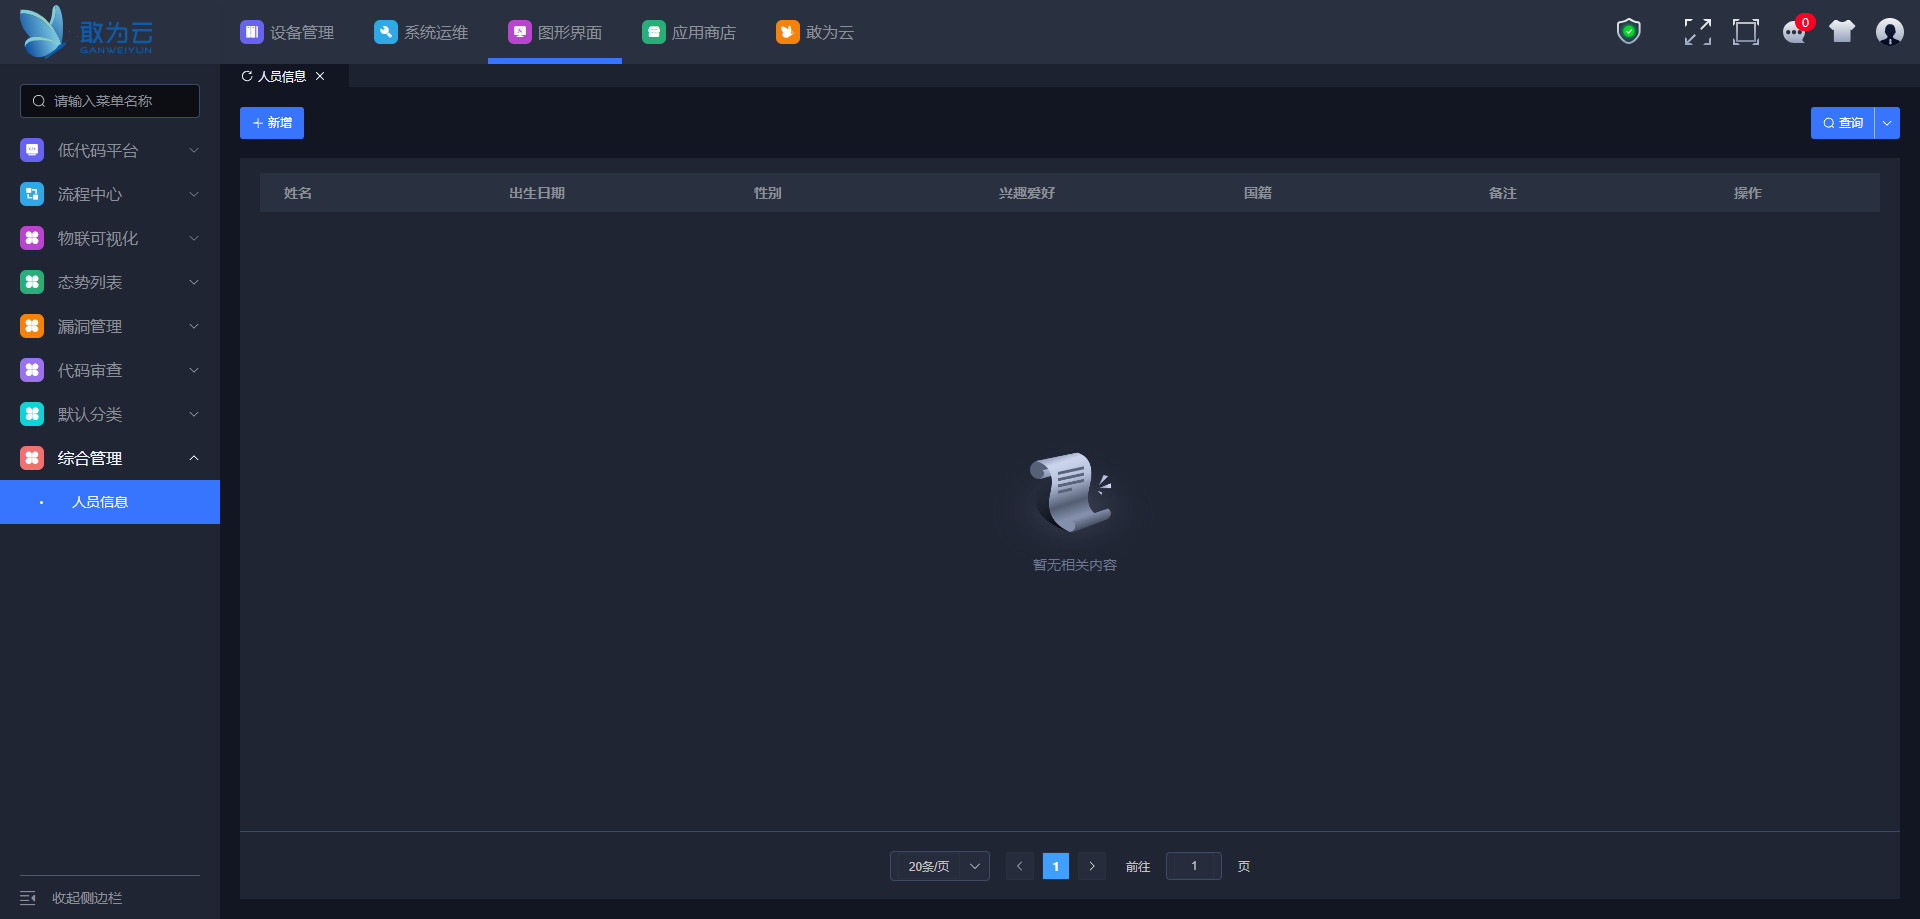Click 收起侧边栏 to collapse sidebar

(87, 898)
